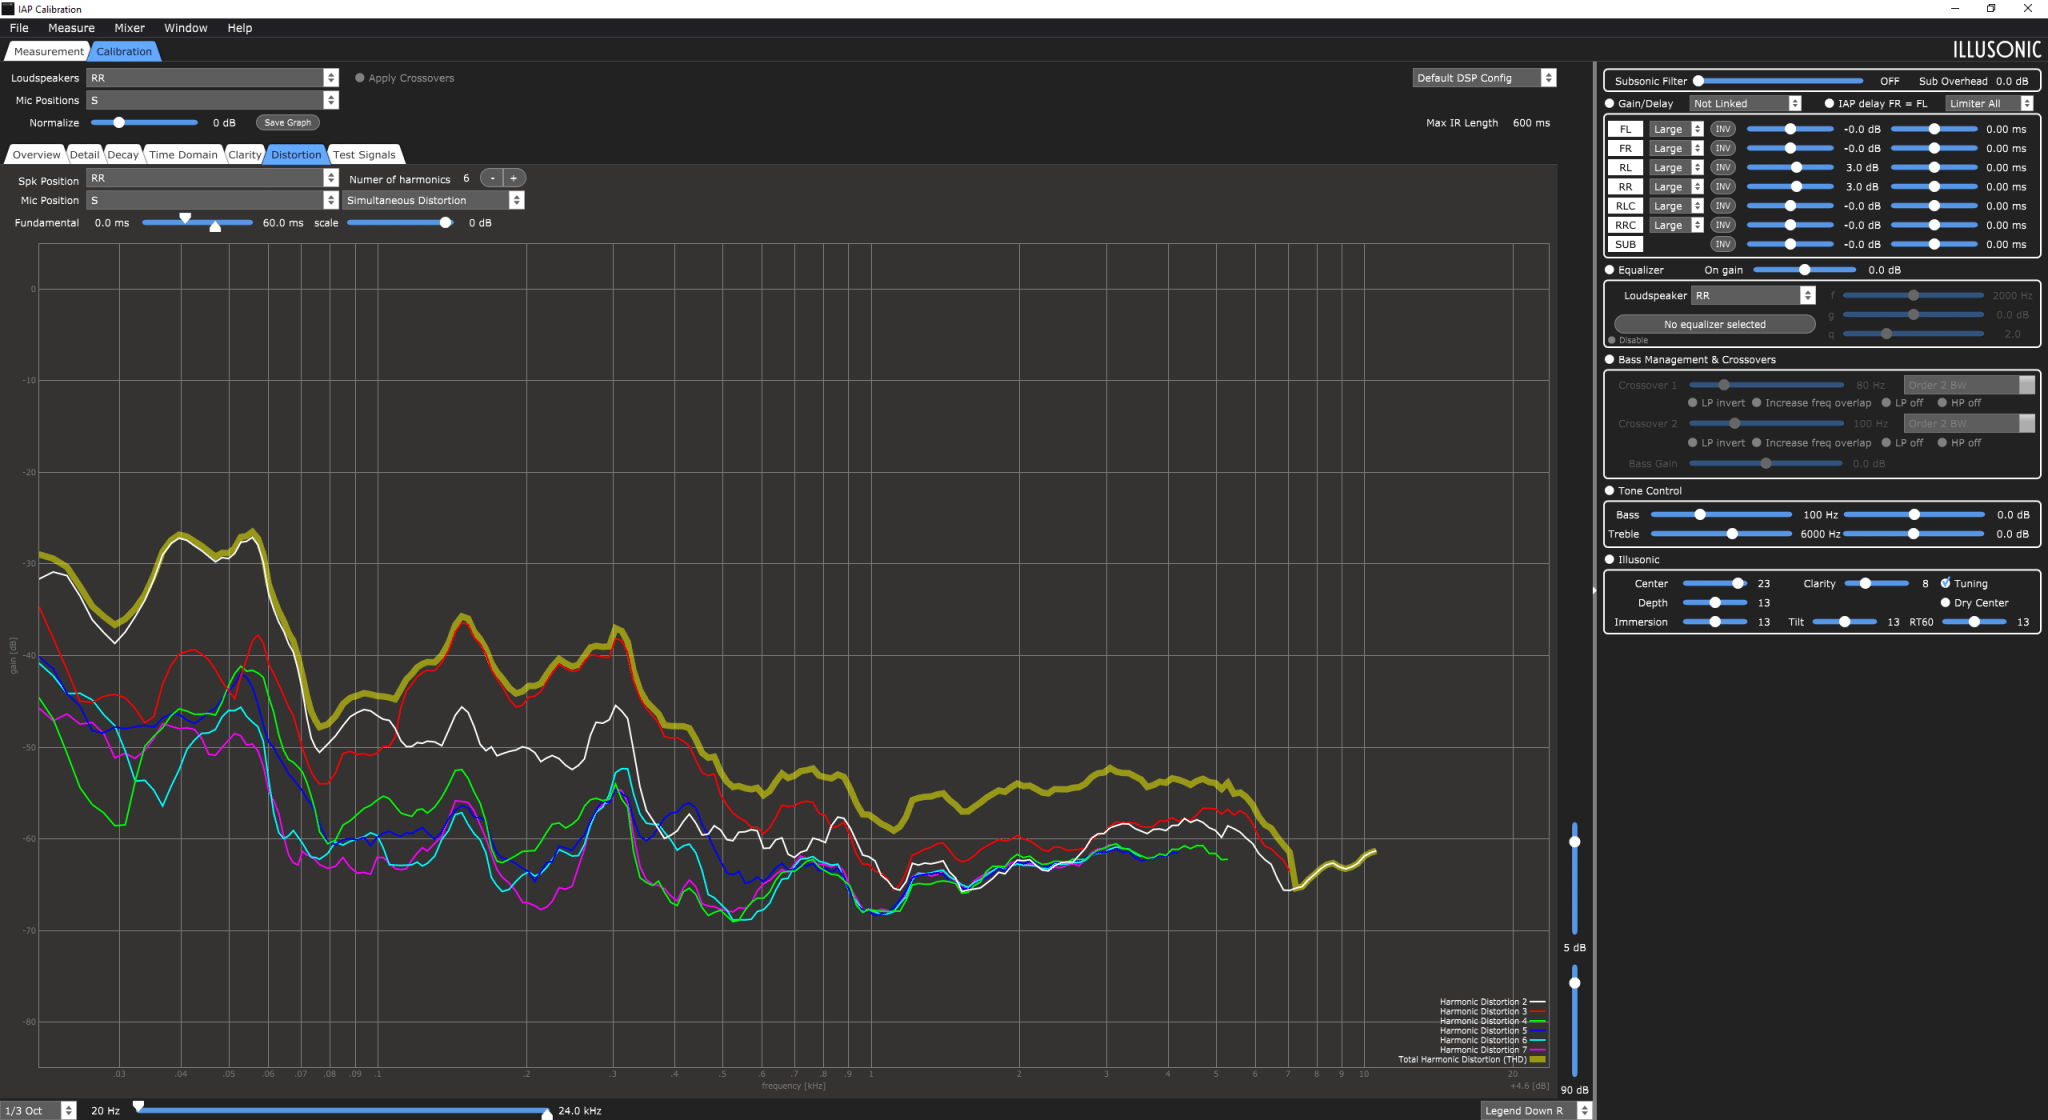Select the SUB speaker channel box

pyautogui.click(x=1625, y=244)
